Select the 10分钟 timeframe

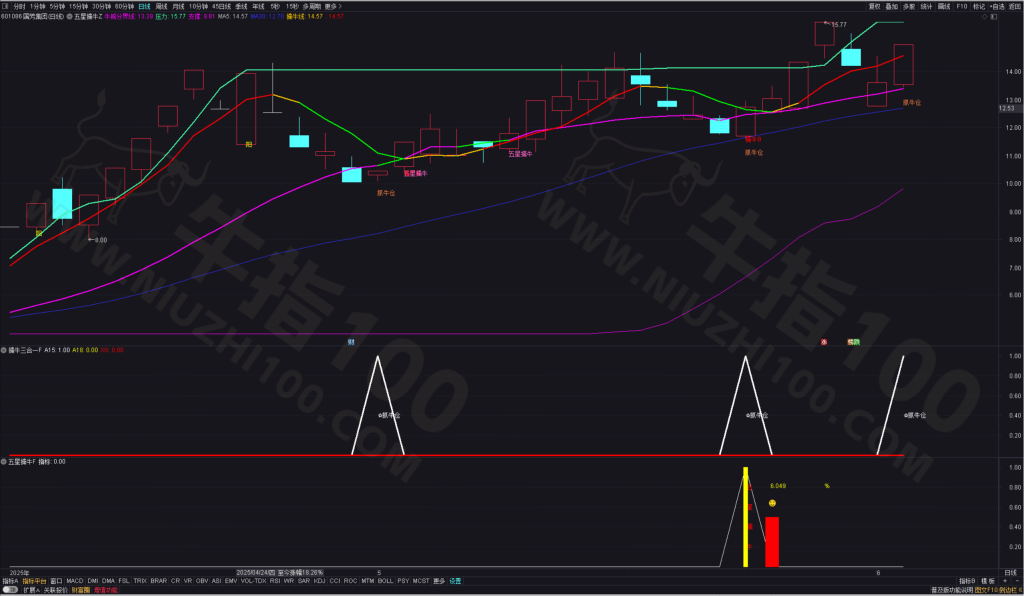(x=199, y=7)
